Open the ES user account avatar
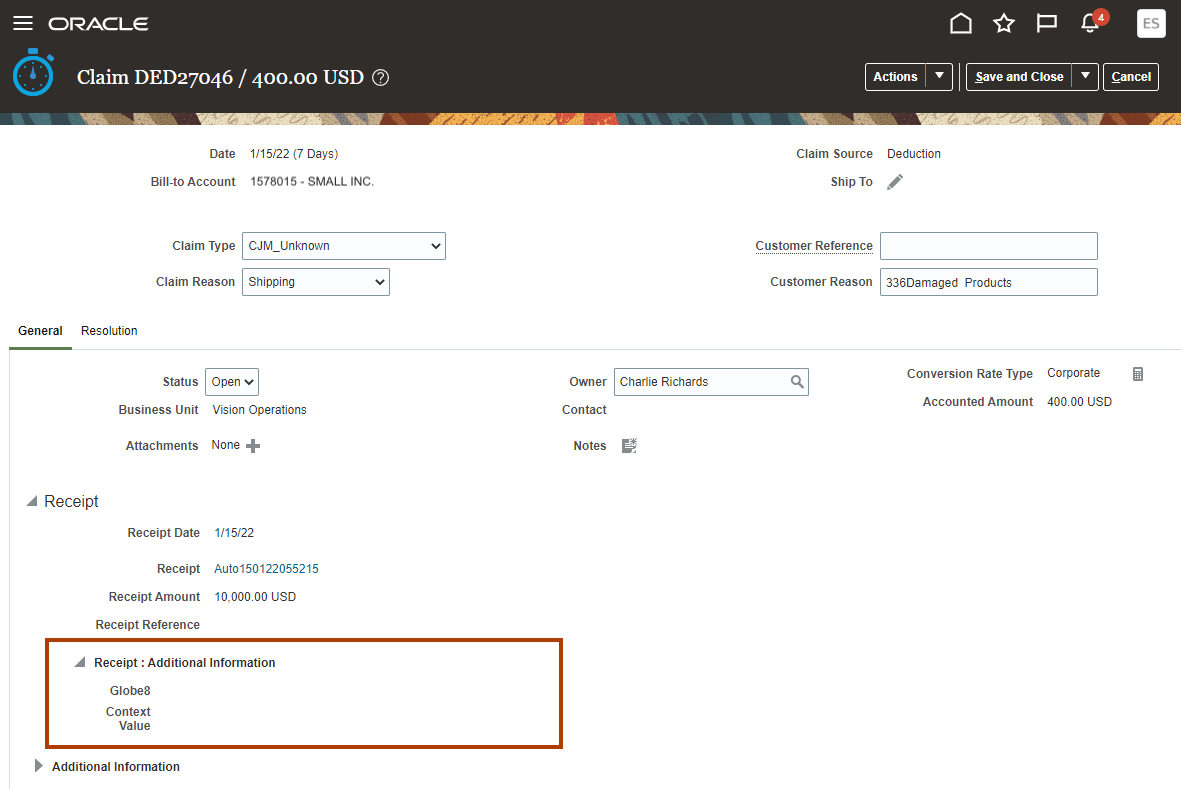The width and height of the screenshot is (1181, 789). pyautogui.click(x=1150, y=23)
